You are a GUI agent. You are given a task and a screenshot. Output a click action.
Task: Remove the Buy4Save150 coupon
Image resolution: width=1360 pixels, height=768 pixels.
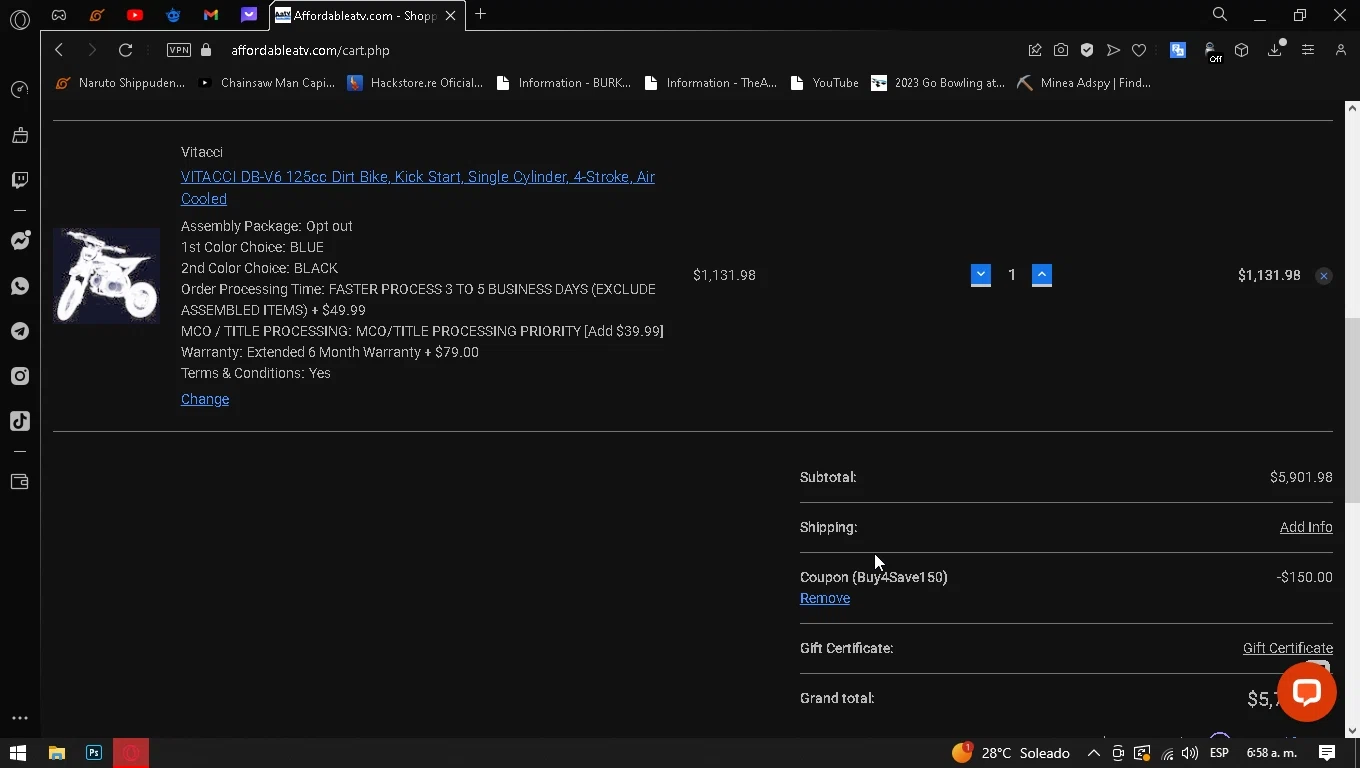(x=825, y=598)
